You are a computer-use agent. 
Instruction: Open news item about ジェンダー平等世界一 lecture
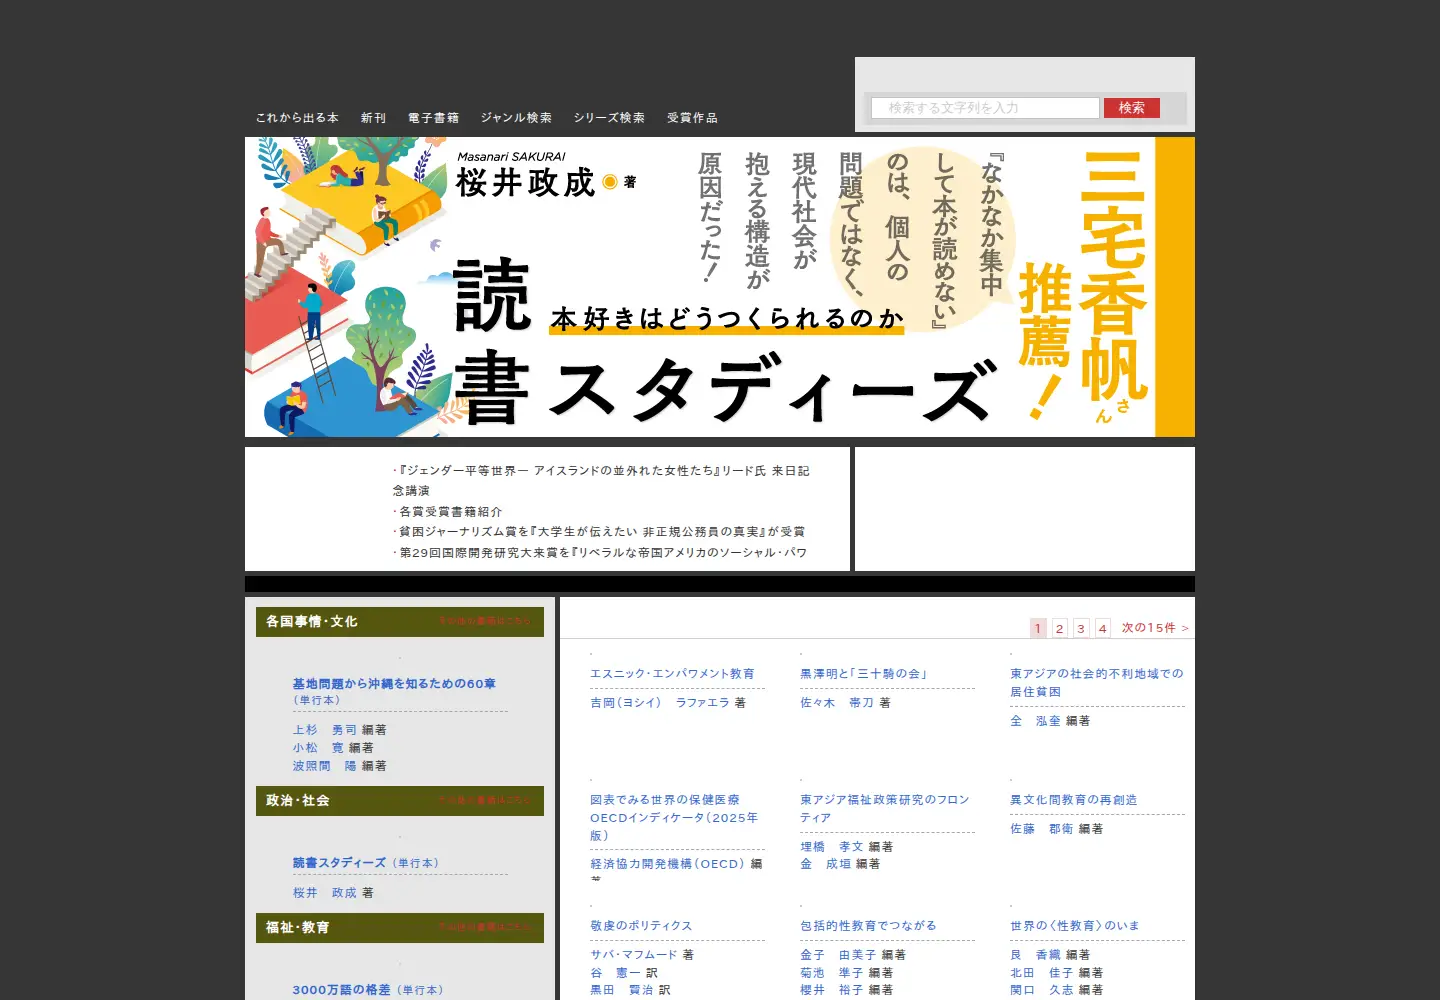601,480
